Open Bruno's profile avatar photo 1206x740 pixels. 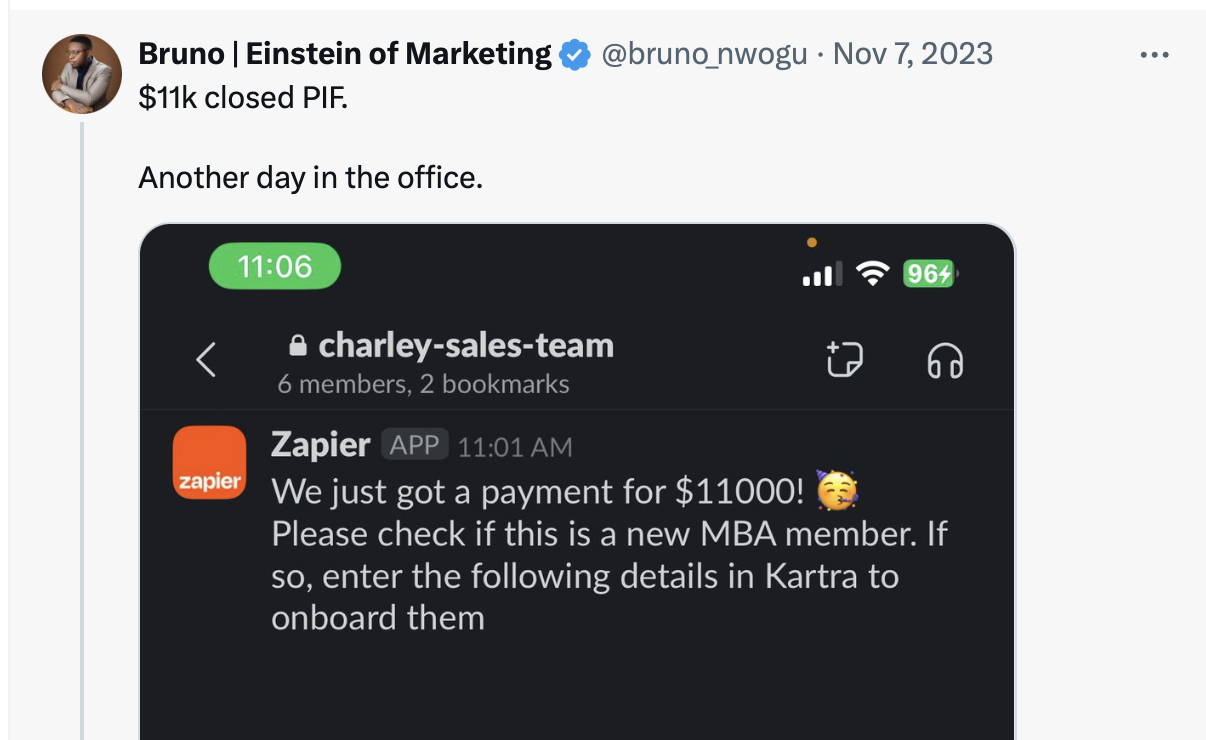[x=81, y=74]
